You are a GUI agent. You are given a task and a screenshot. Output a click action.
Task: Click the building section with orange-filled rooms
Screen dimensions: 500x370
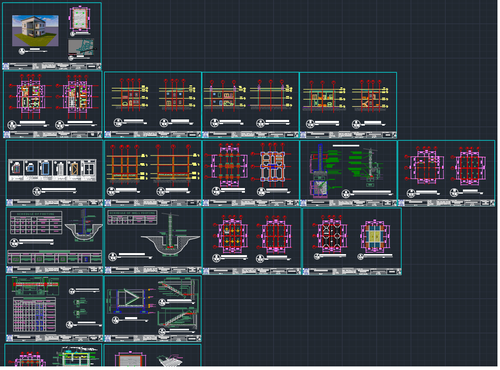click(x=324, y=96)
